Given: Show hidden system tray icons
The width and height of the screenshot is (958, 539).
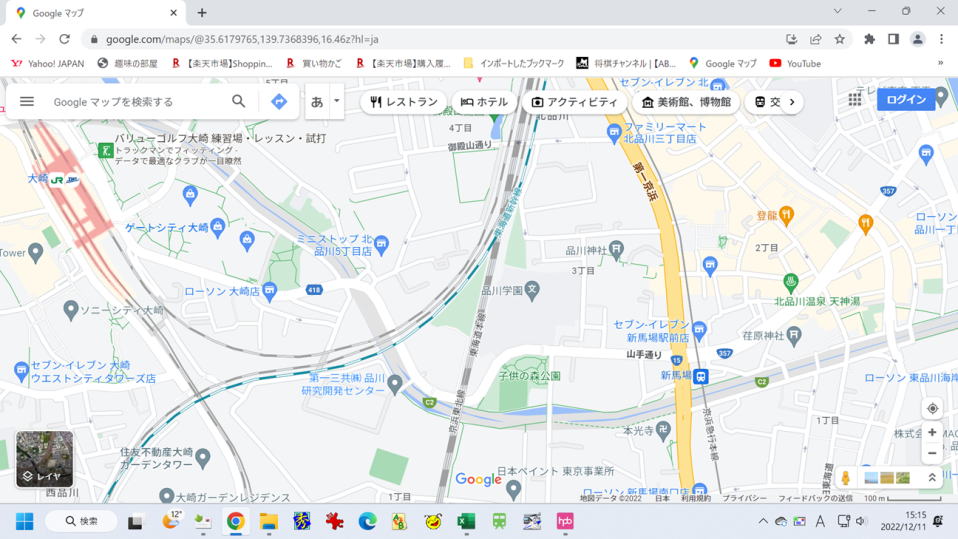Looking at the screenshot, I should pos(763,521).
